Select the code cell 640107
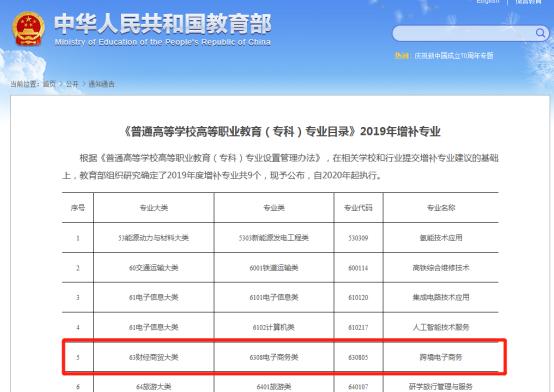554x392 pixels. click(x=358, y=387)
